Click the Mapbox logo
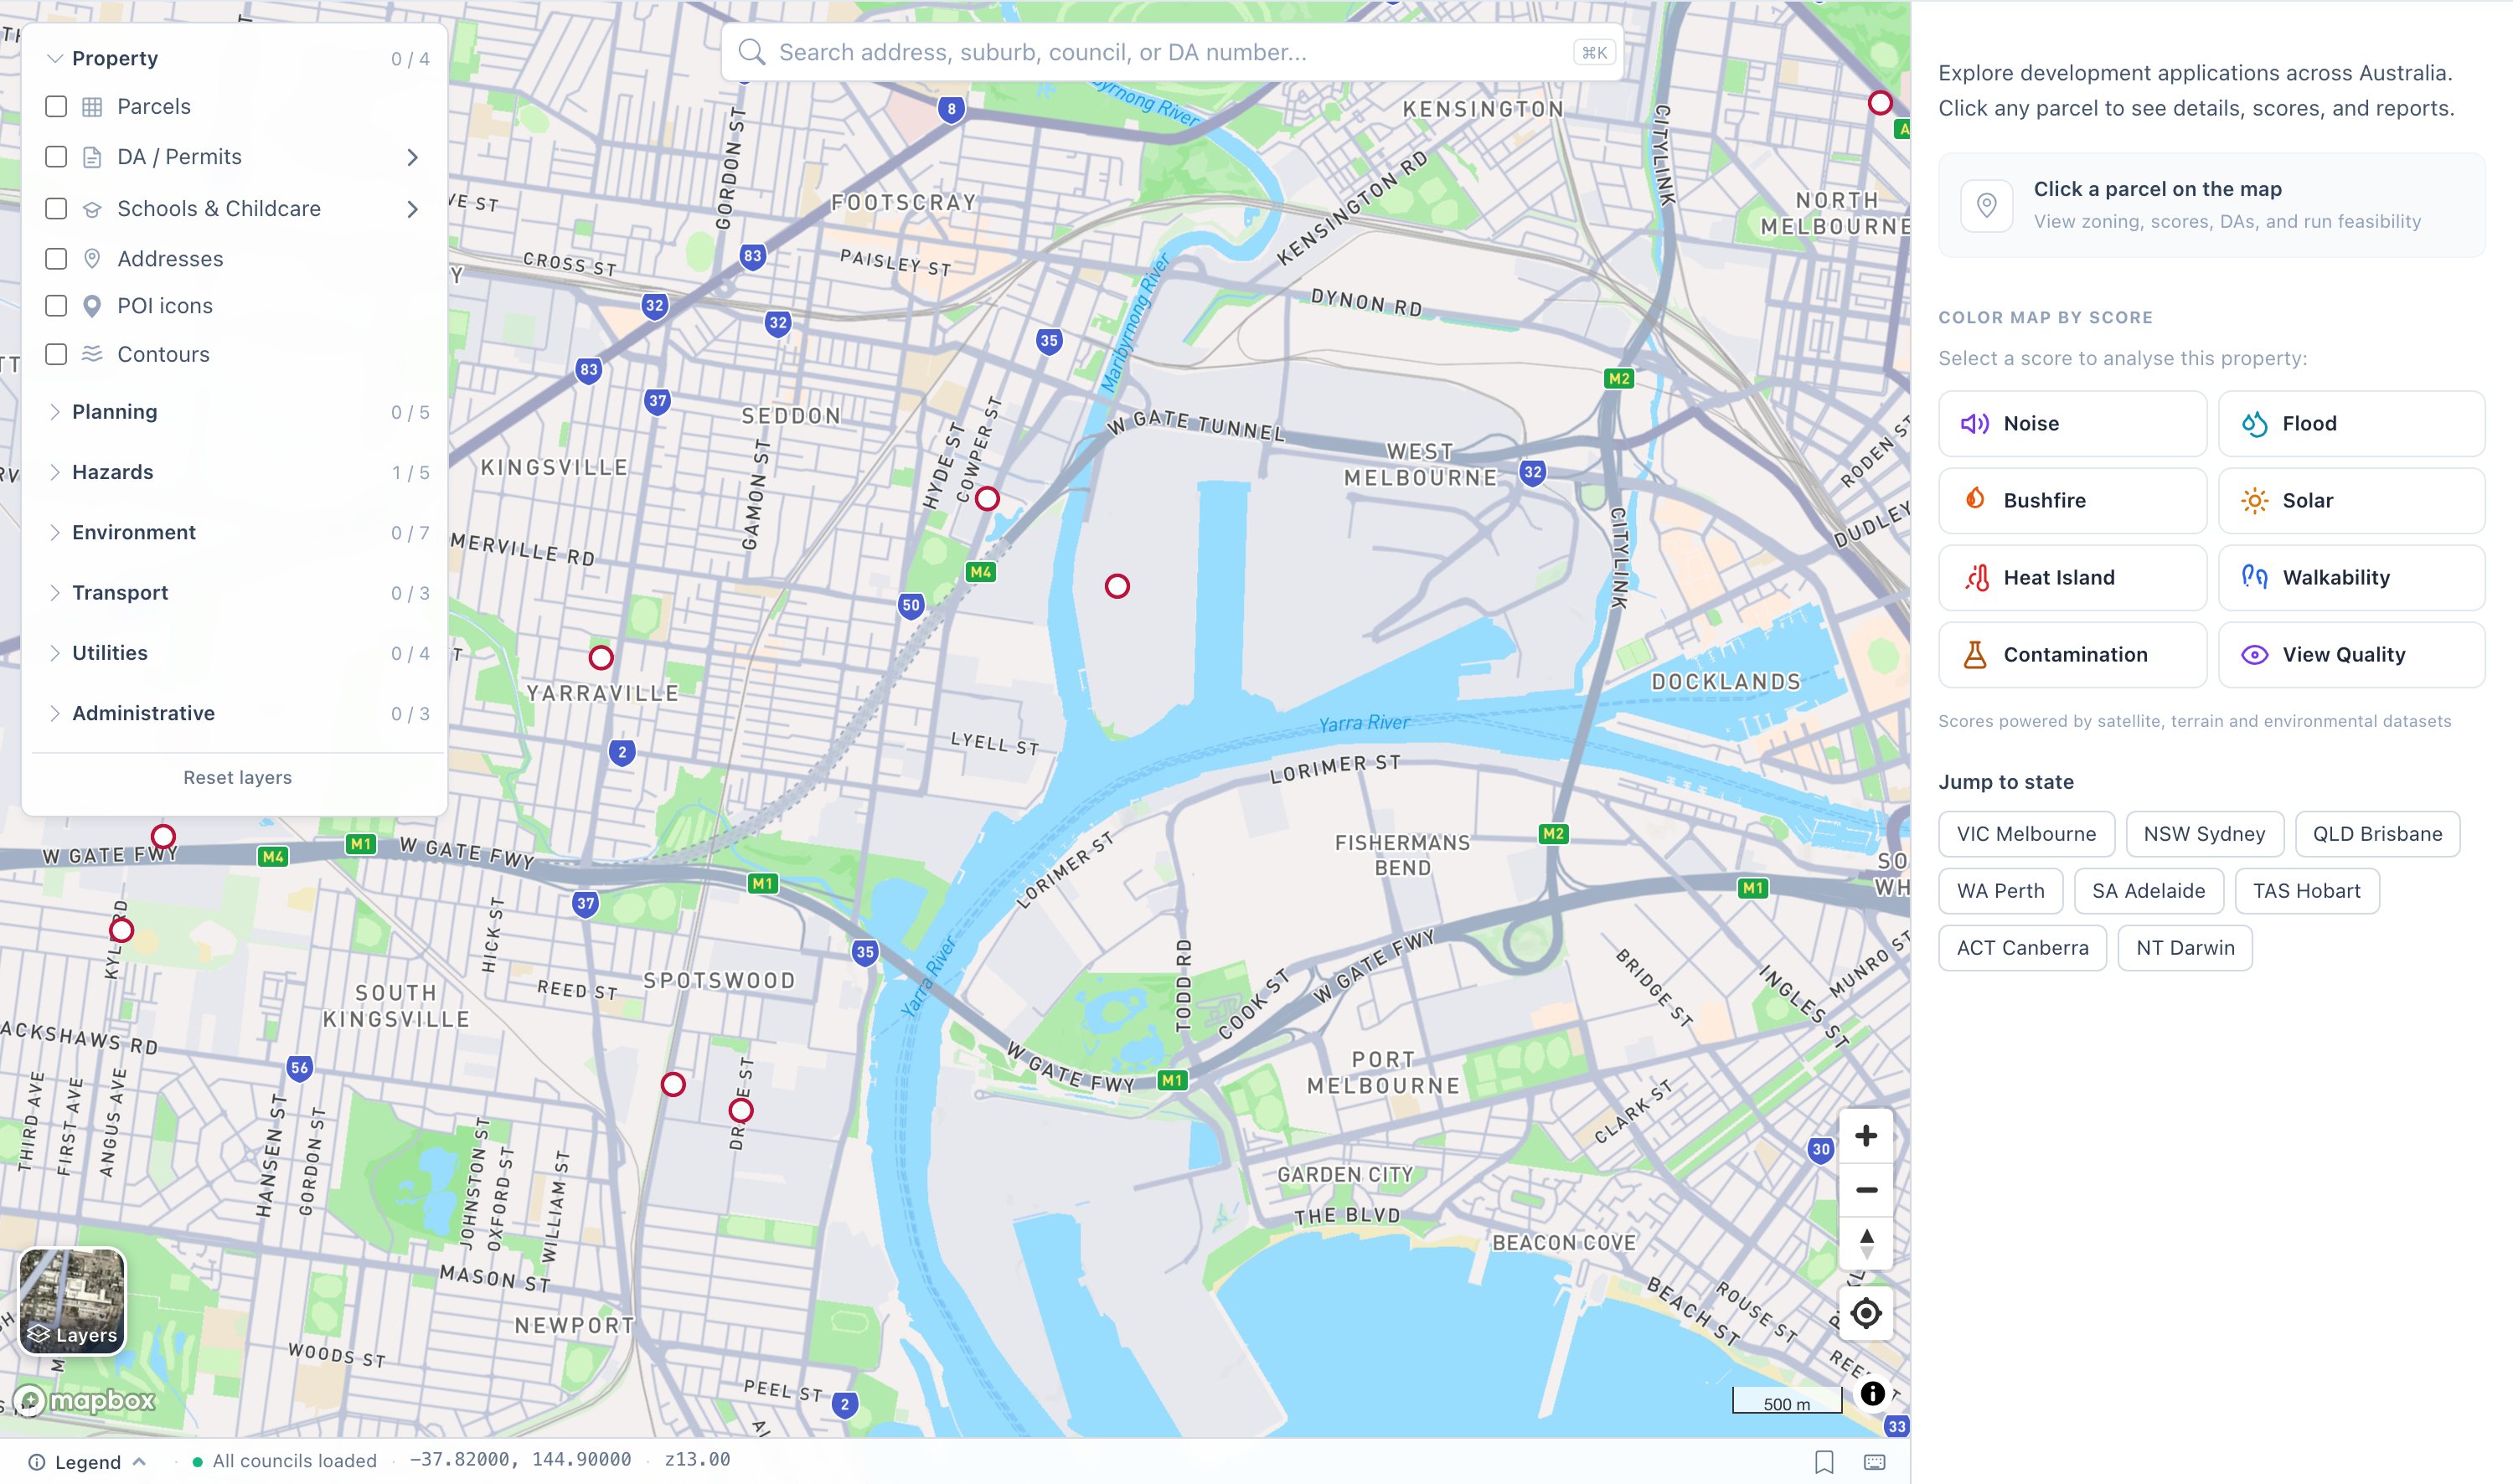 [84, 1400]
